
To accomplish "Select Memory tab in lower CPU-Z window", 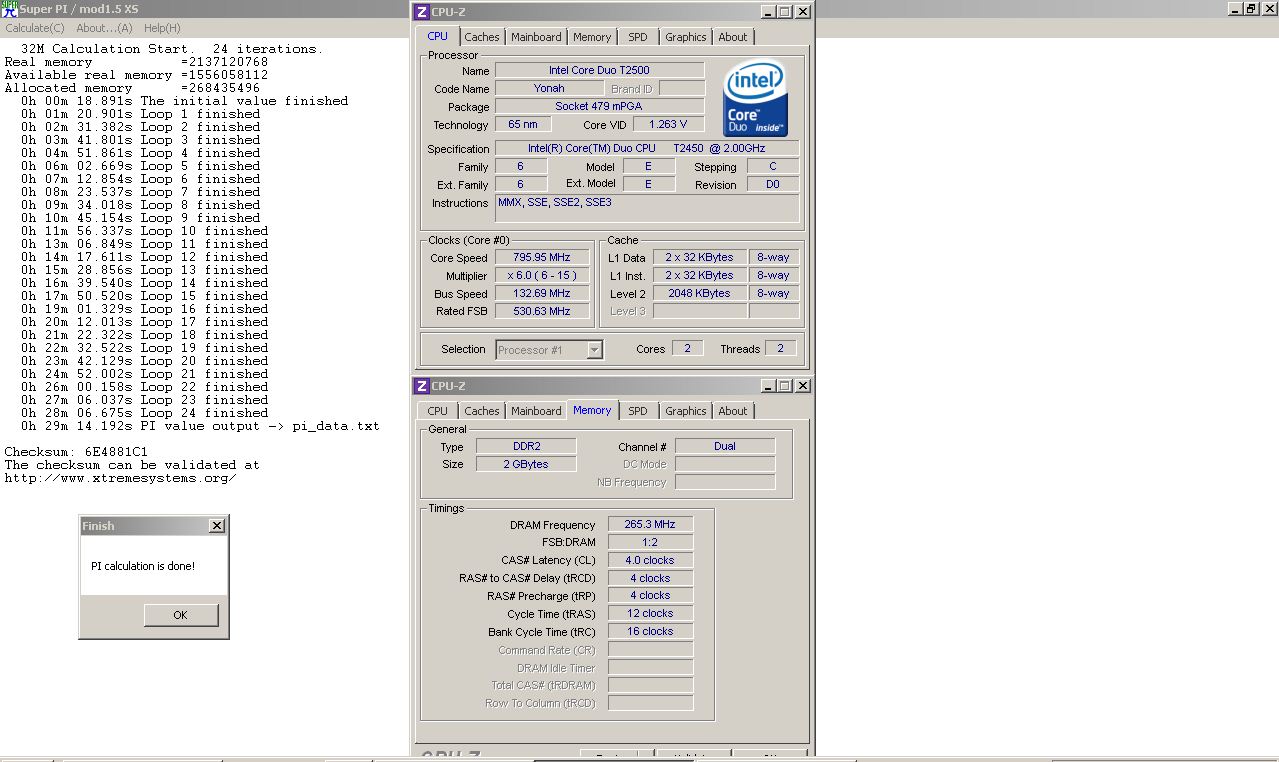I will coord(592,410).
